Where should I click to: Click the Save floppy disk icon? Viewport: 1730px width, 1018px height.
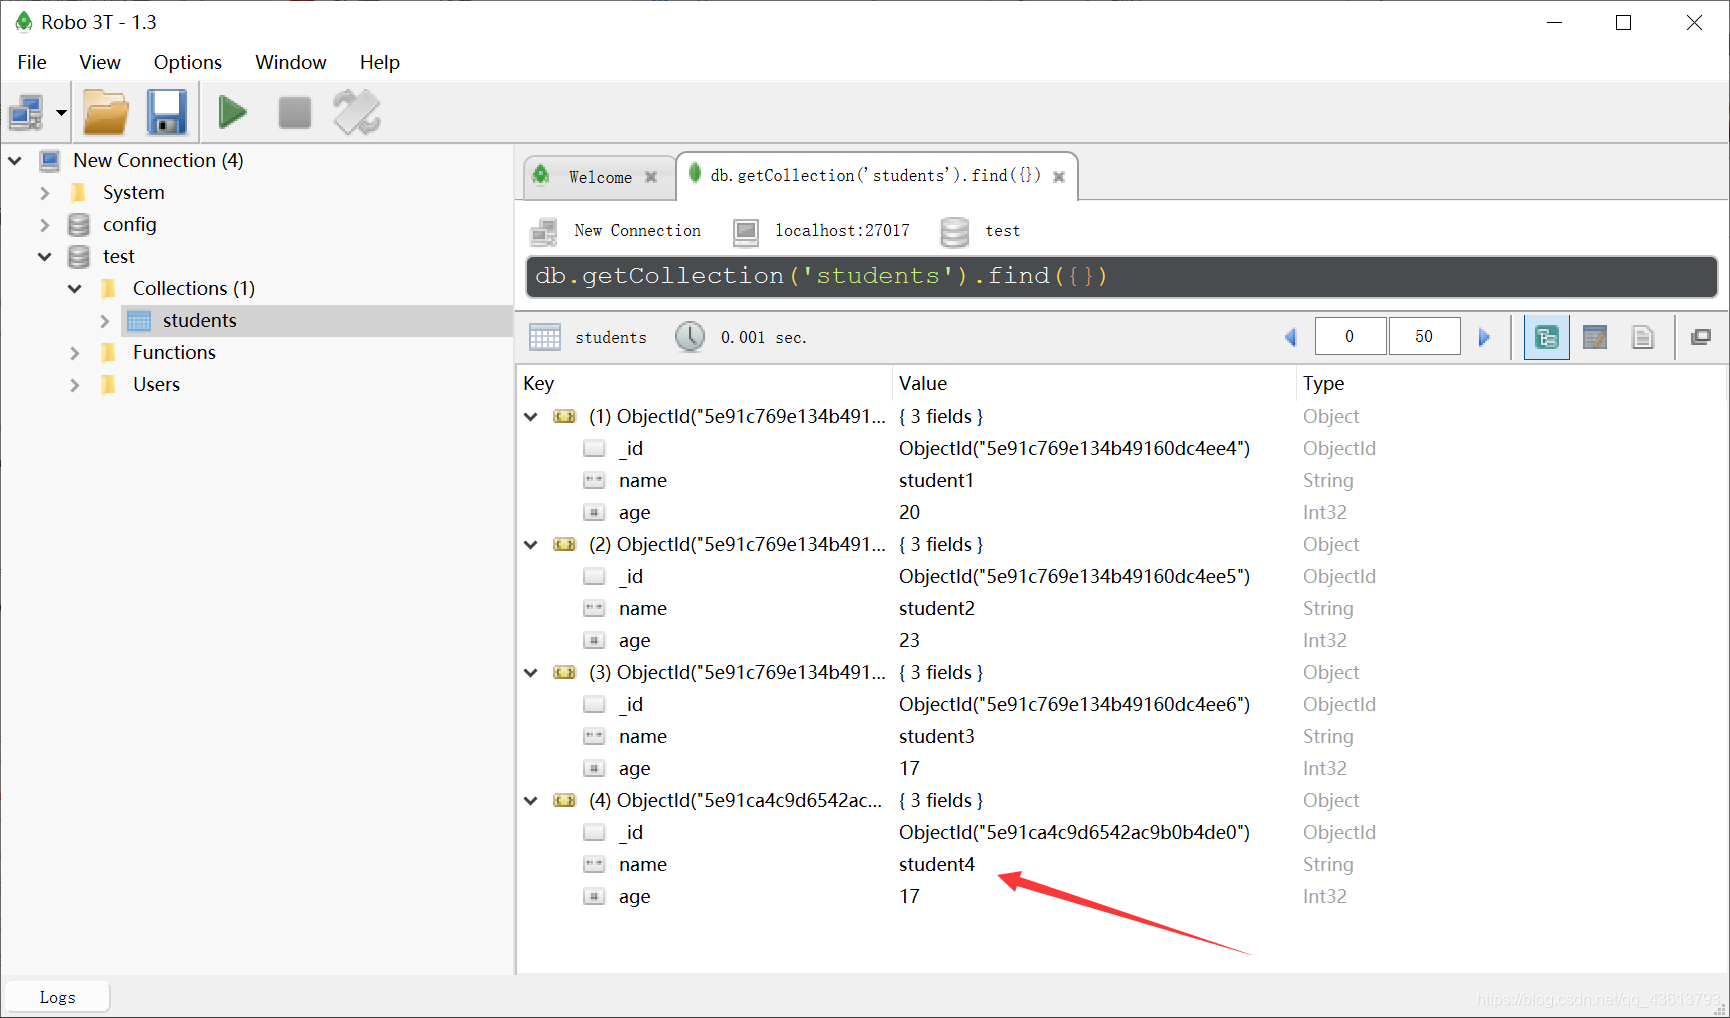click(x=167, y=112)
